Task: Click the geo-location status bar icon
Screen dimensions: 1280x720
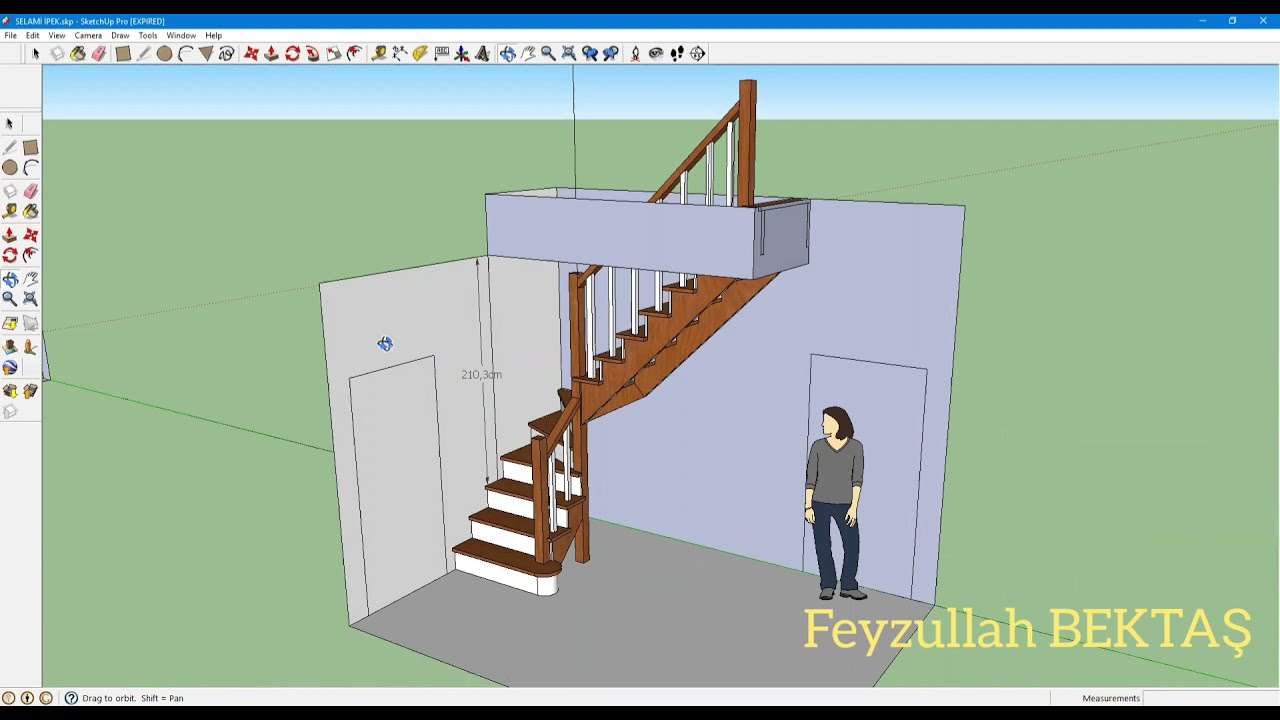Action: coord(9,698)
